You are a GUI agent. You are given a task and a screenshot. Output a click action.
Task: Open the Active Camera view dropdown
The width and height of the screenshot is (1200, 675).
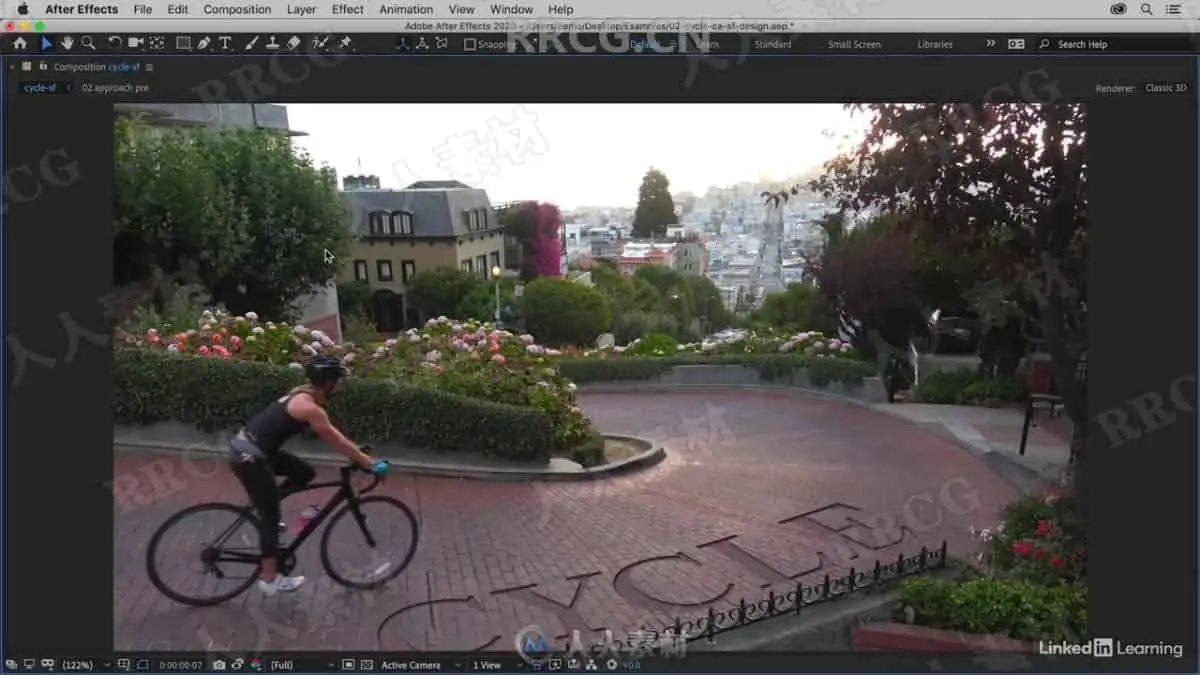point(417,664)
